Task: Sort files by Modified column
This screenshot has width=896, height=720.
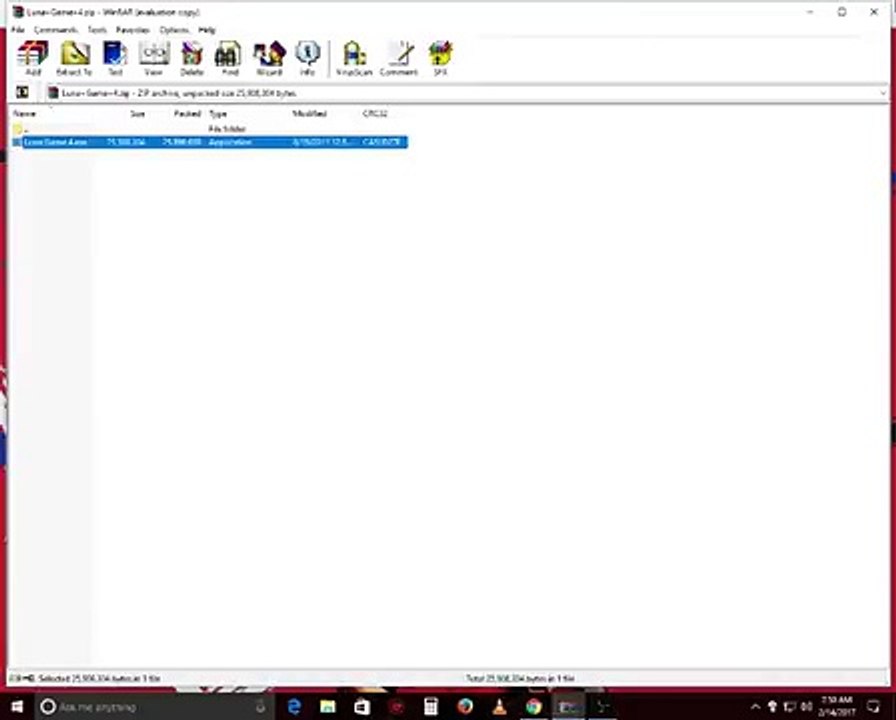Action: tap(309, 114)
